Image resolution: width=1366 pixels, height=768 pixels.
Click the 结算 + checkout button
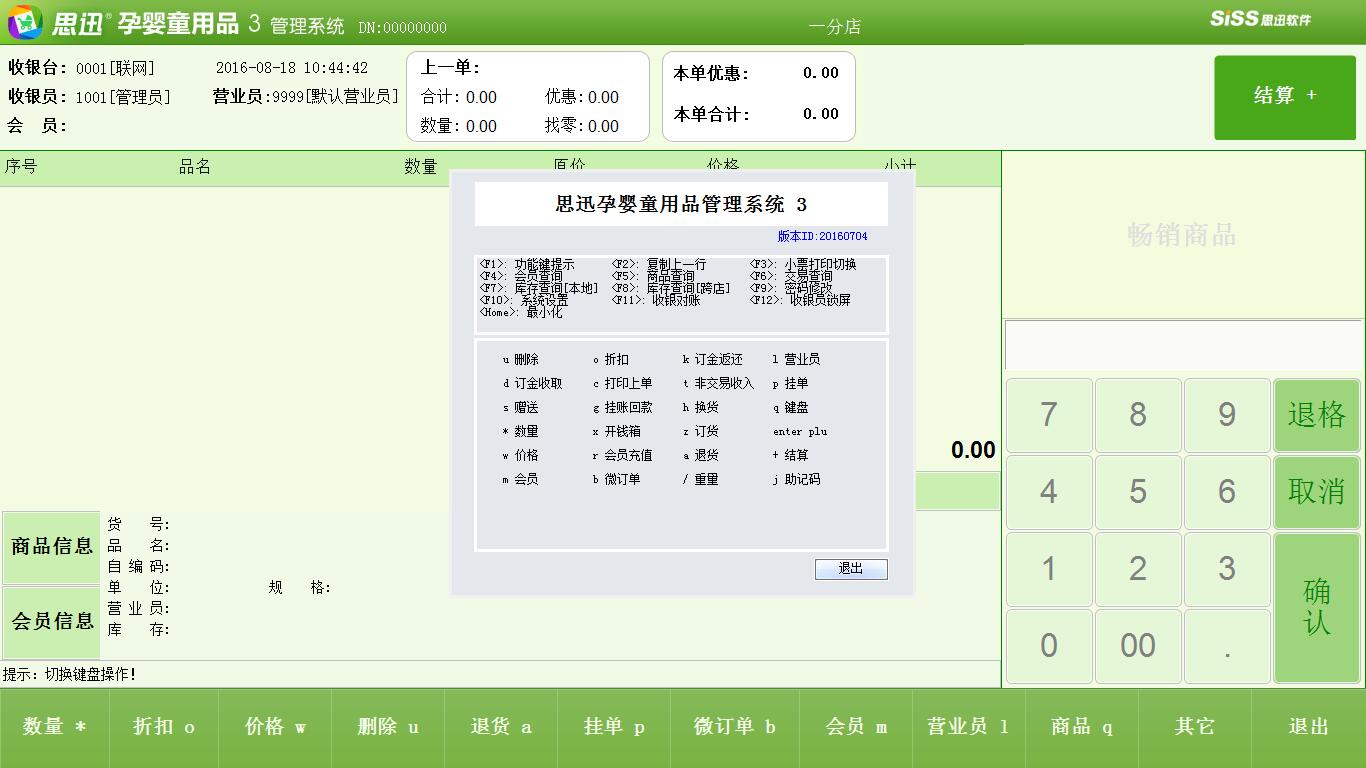[1285, 97]
